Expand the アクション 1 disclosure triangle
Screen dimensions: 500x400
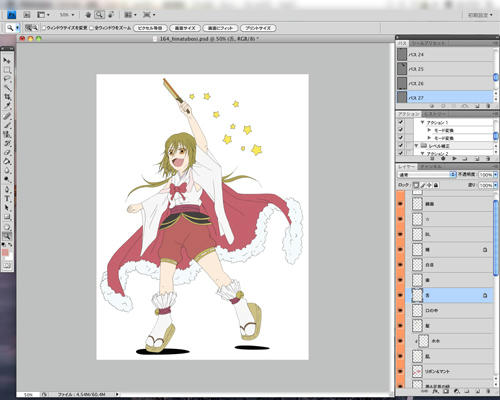[x=422, y=122]
